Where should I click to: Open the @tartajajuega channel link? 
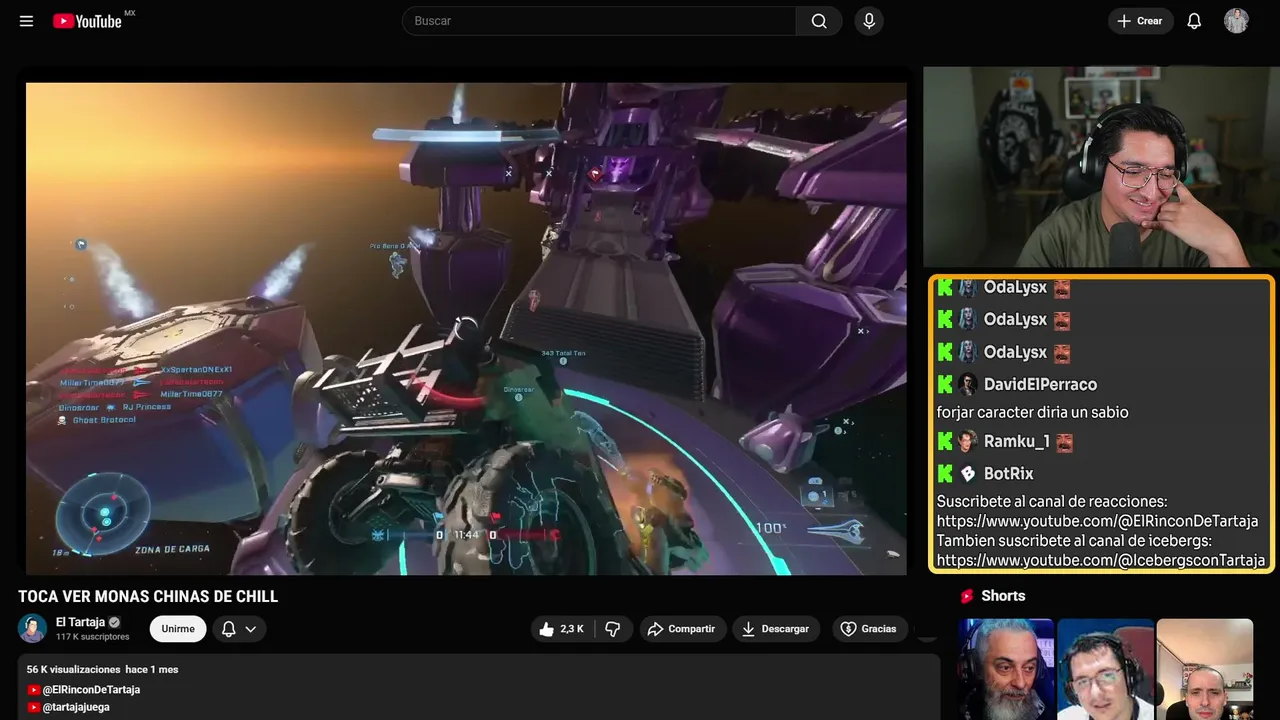pos(76,707)
